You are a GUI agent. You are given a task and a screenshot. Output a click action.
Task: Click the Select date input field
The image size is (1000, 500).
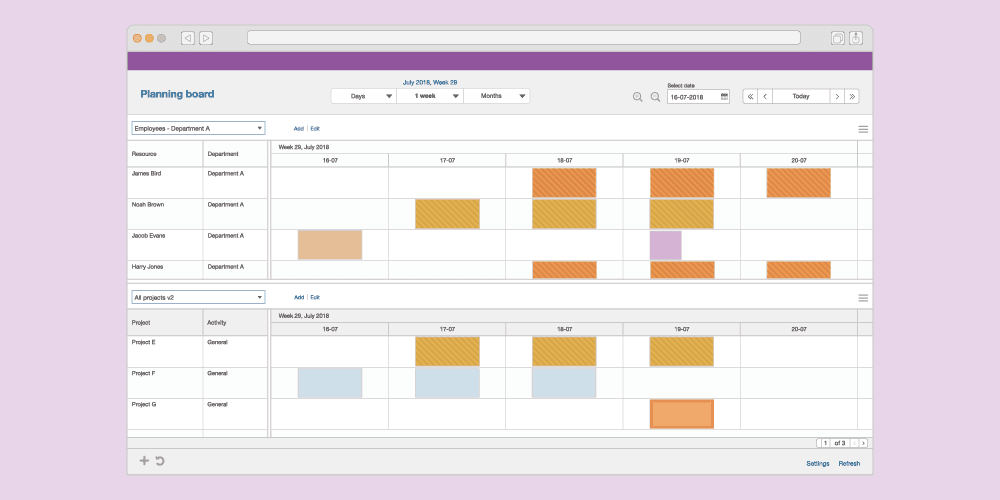[692, 97]
